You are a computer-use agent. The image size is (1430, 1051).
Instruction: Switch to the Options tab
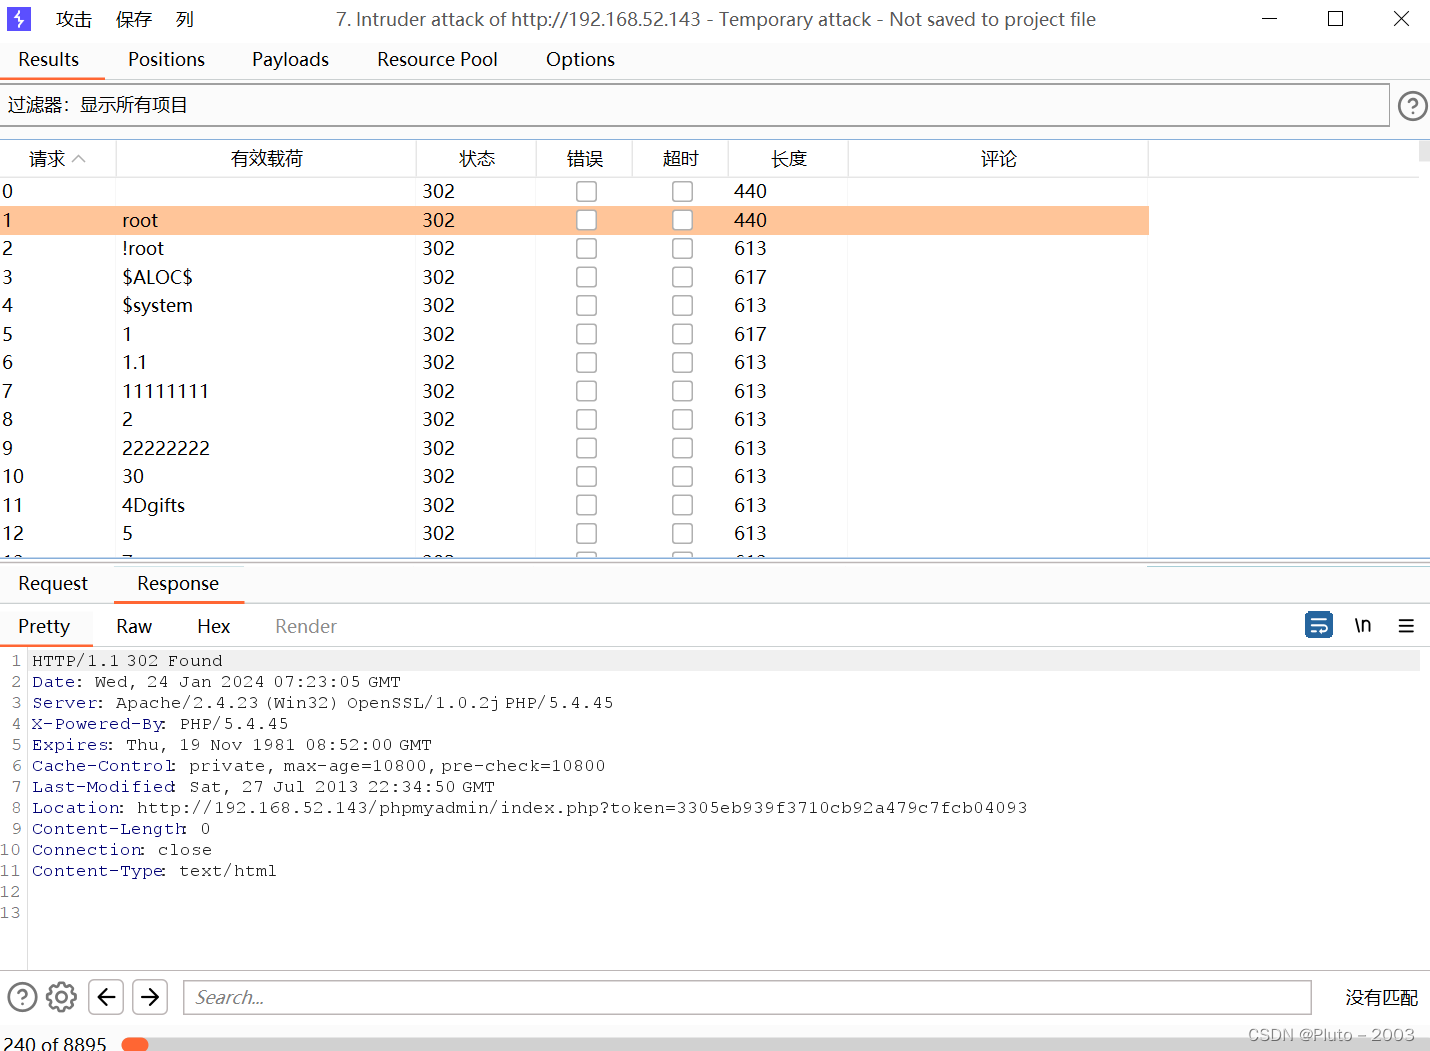pos(580,60)
